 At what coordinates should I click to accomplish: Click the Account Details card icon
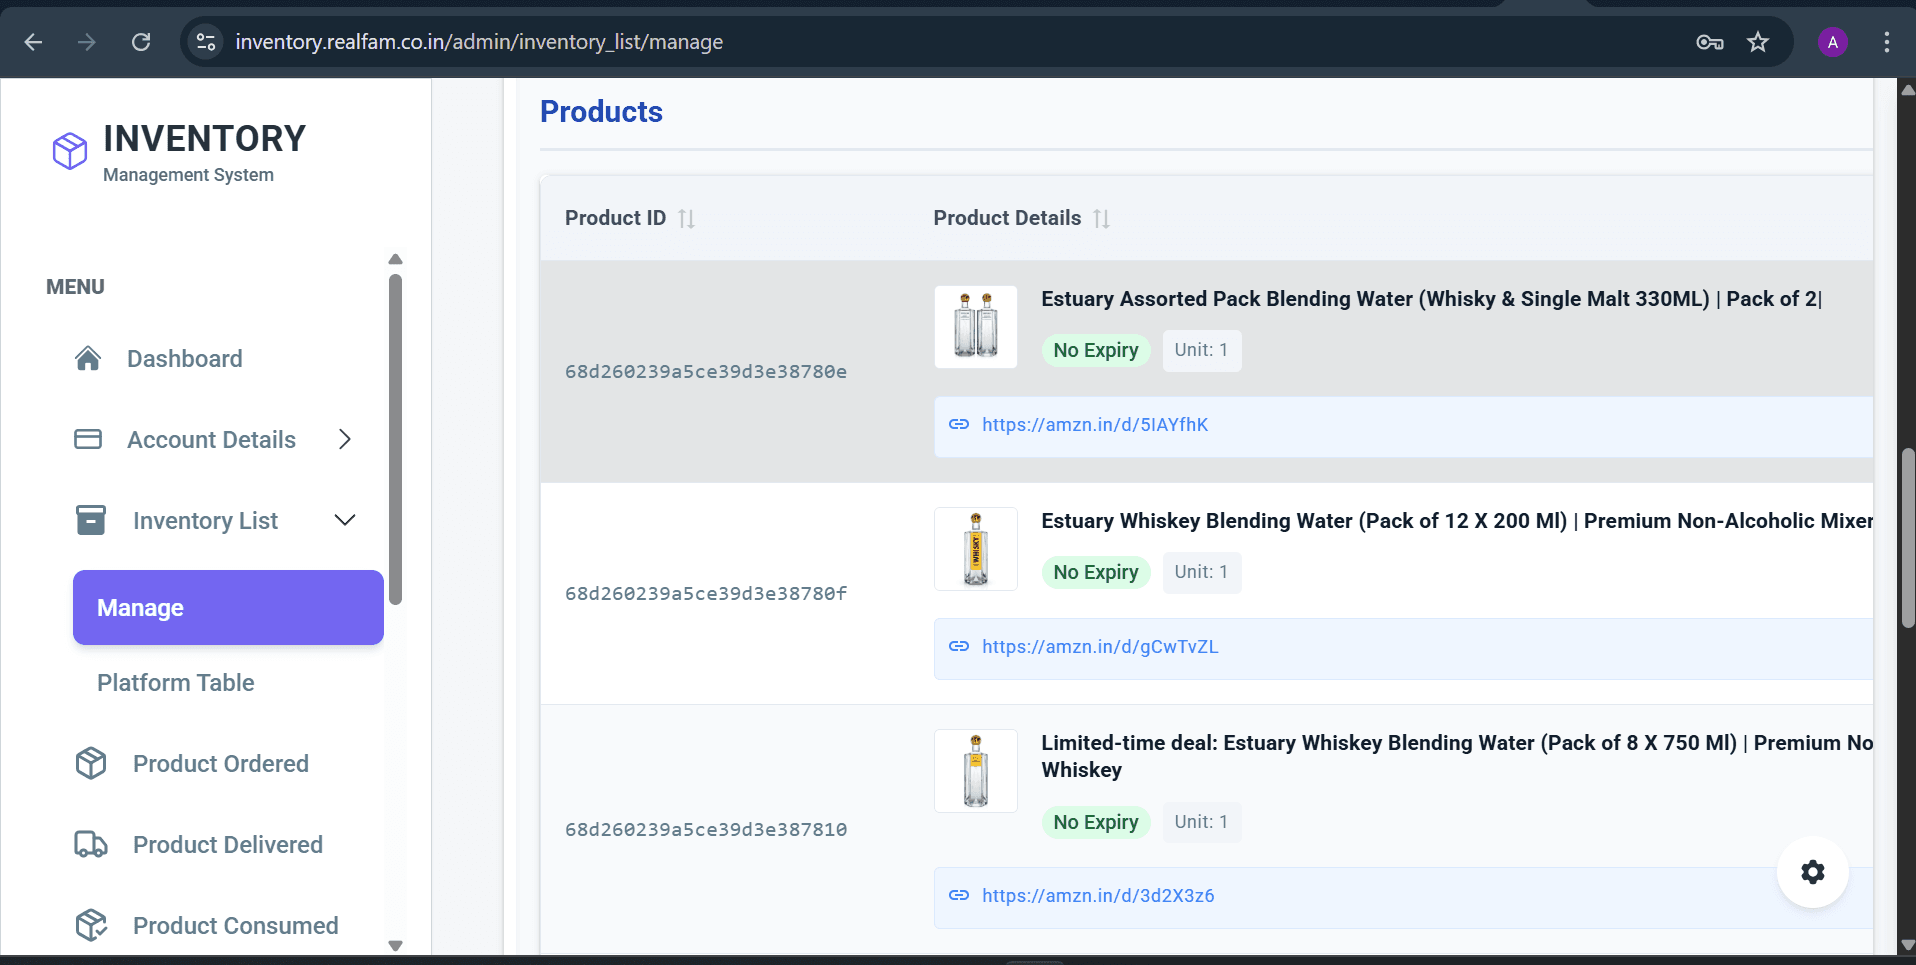[x=89, y=439]
